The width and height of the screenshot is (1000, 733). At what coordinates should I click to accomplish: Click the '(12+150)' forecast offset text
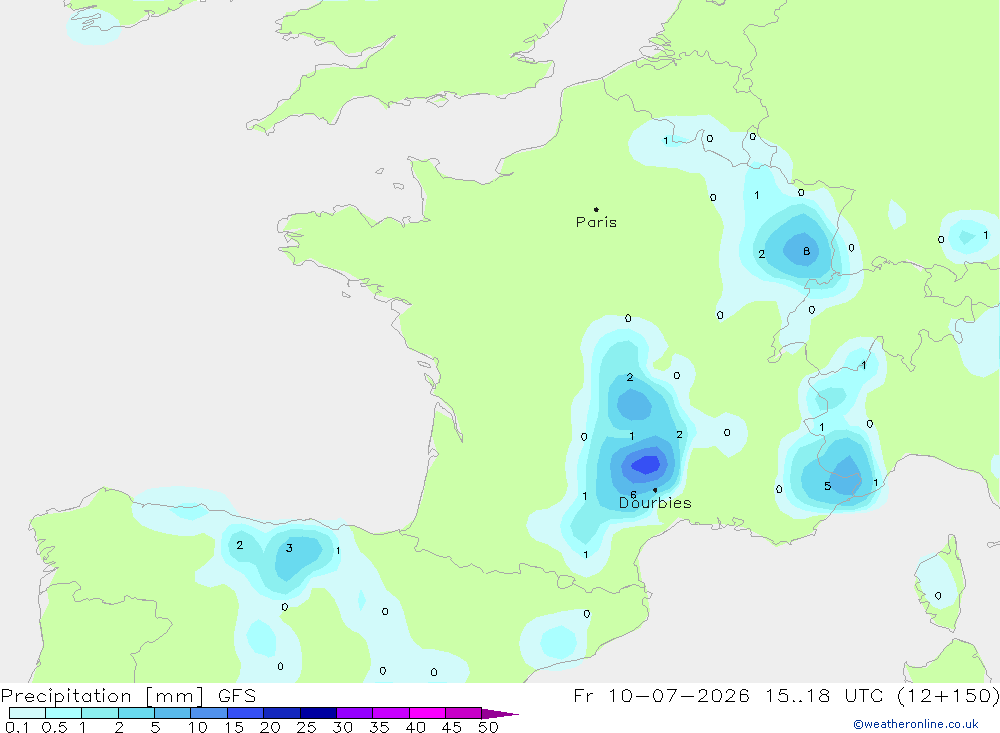(948, 695)
